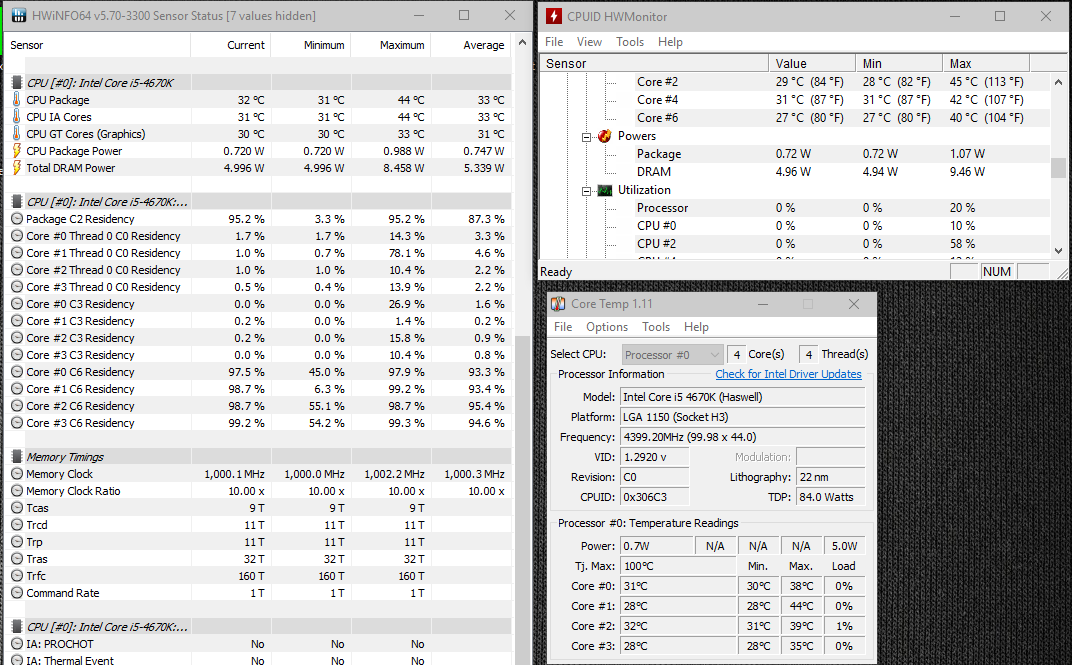Click the VID value field in Core Temp
This screenshot has height=665, width=1072.
pyautogui.click(x=654, y=457)
